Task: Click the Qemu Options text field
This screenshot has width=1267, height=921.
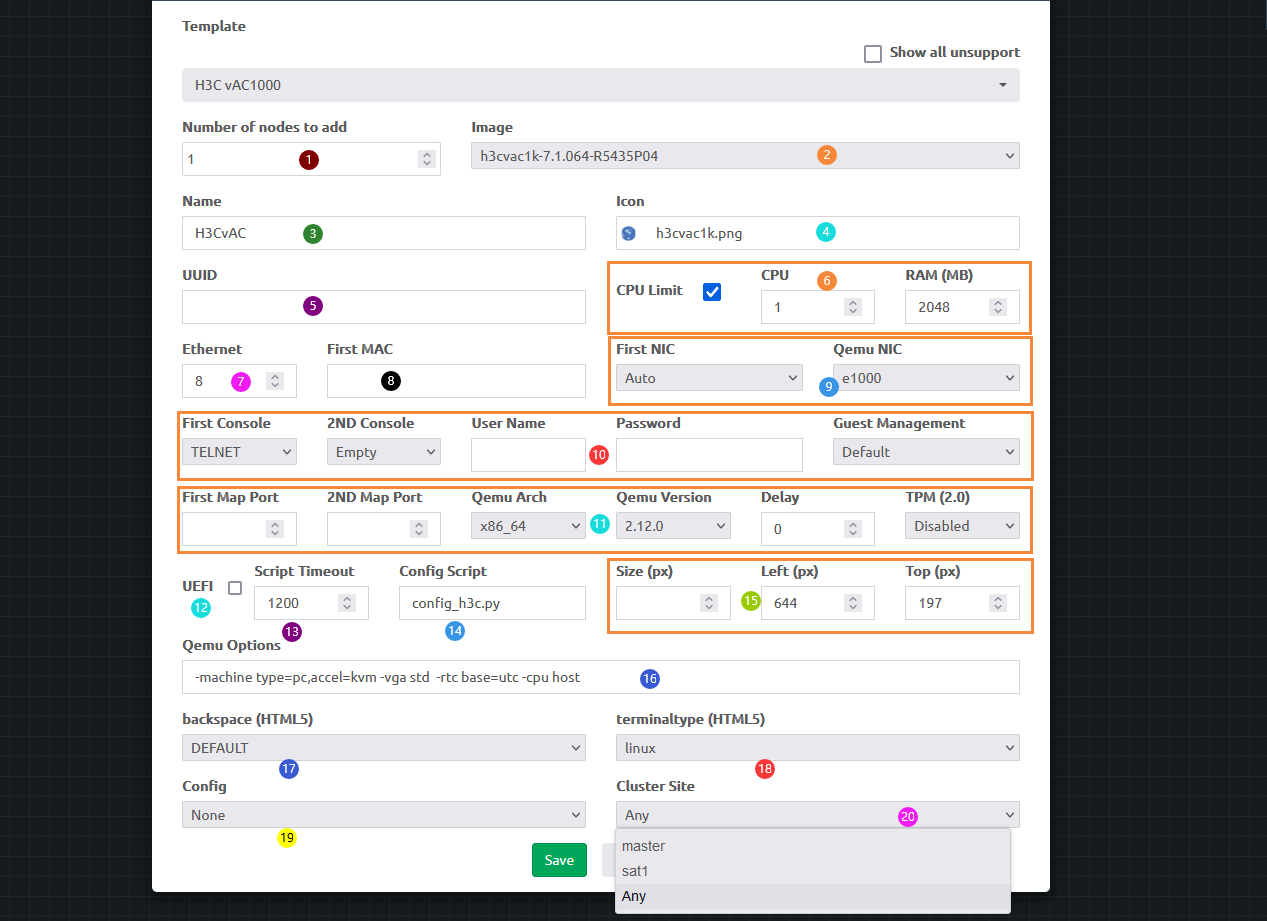Action: (600, 677)
